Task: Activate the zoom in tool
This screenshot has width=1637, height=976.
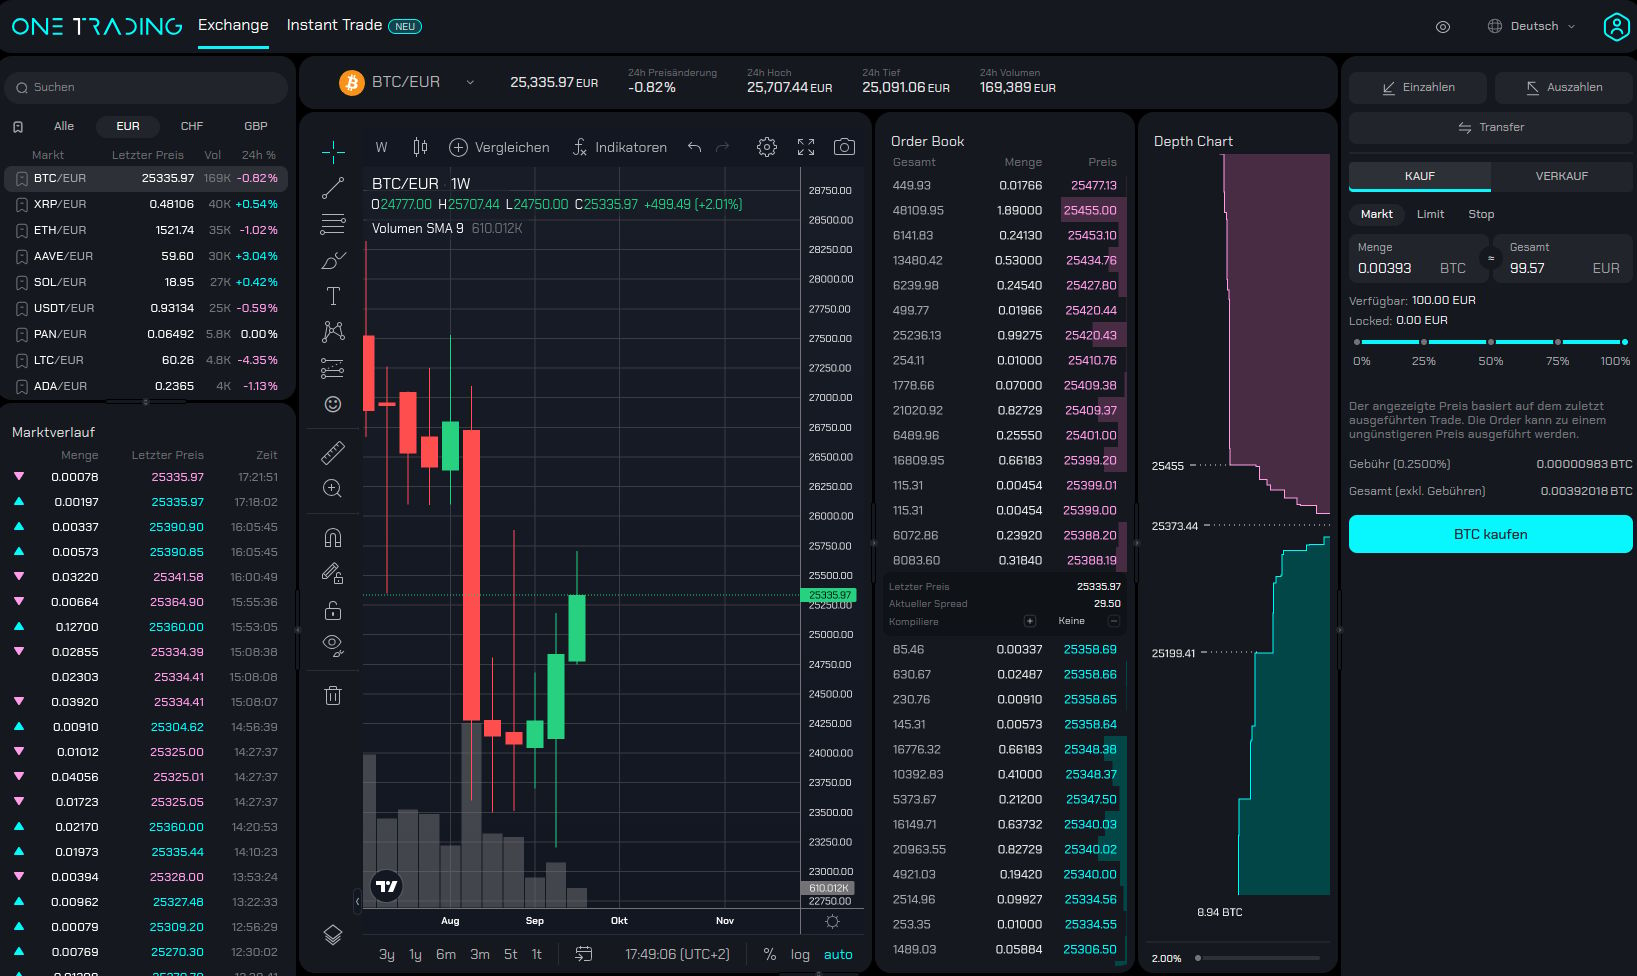Action: tap(333, 488)
